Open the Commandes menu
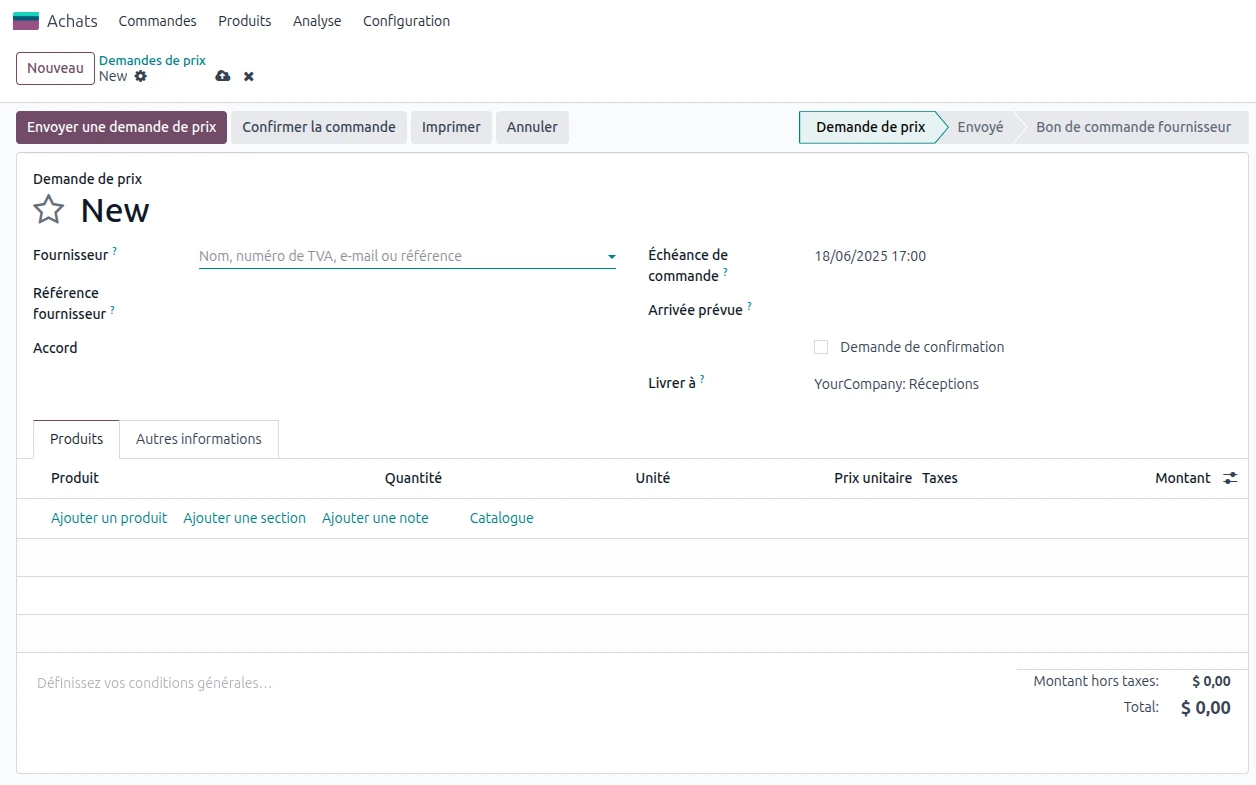 (157, 21)
